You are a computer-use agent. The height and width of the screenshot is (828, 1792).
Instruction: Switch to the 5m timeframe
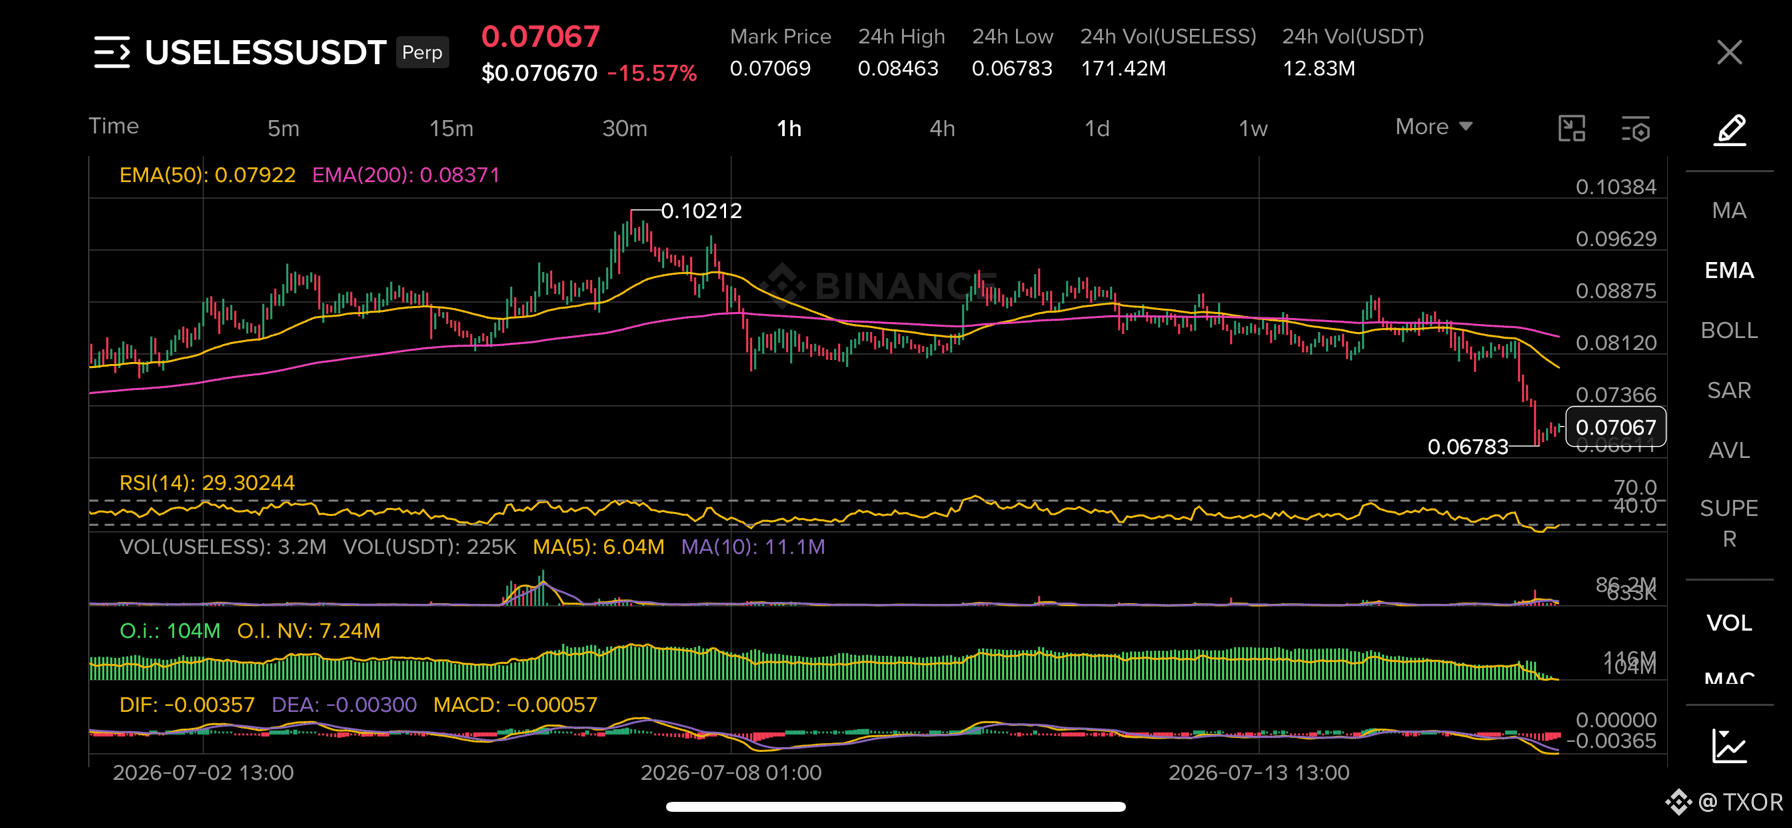283,128
